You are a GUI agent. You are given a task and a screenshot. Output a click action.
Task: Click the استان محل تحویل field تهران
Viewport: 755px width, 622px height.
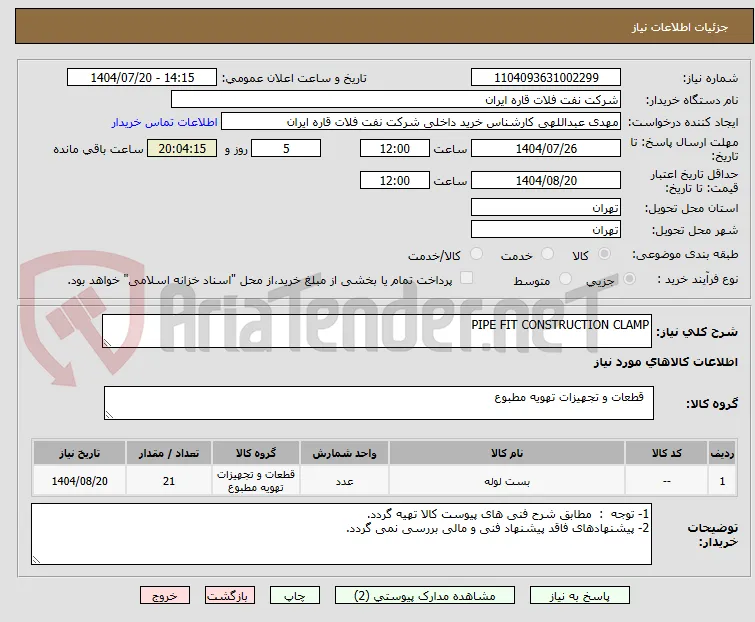click(546, 207)
